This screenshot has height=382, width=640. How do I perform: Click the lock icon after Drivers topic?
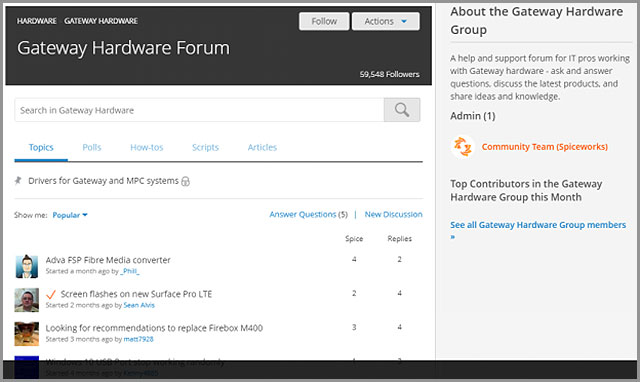point(185,181)
